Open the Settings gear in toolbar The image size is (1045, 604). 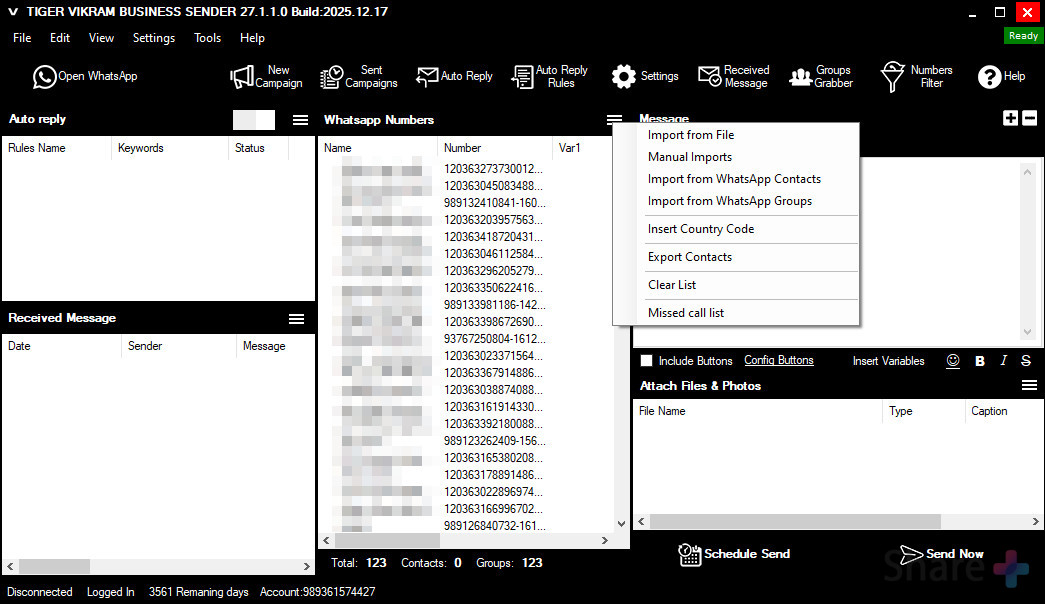645,77
